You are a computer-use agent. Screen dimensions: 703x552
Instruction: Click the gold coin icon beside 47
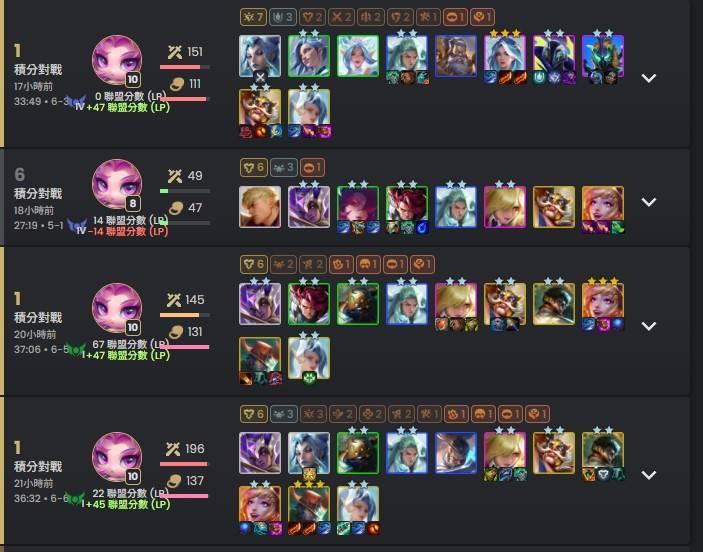click(x=175, y=208)
